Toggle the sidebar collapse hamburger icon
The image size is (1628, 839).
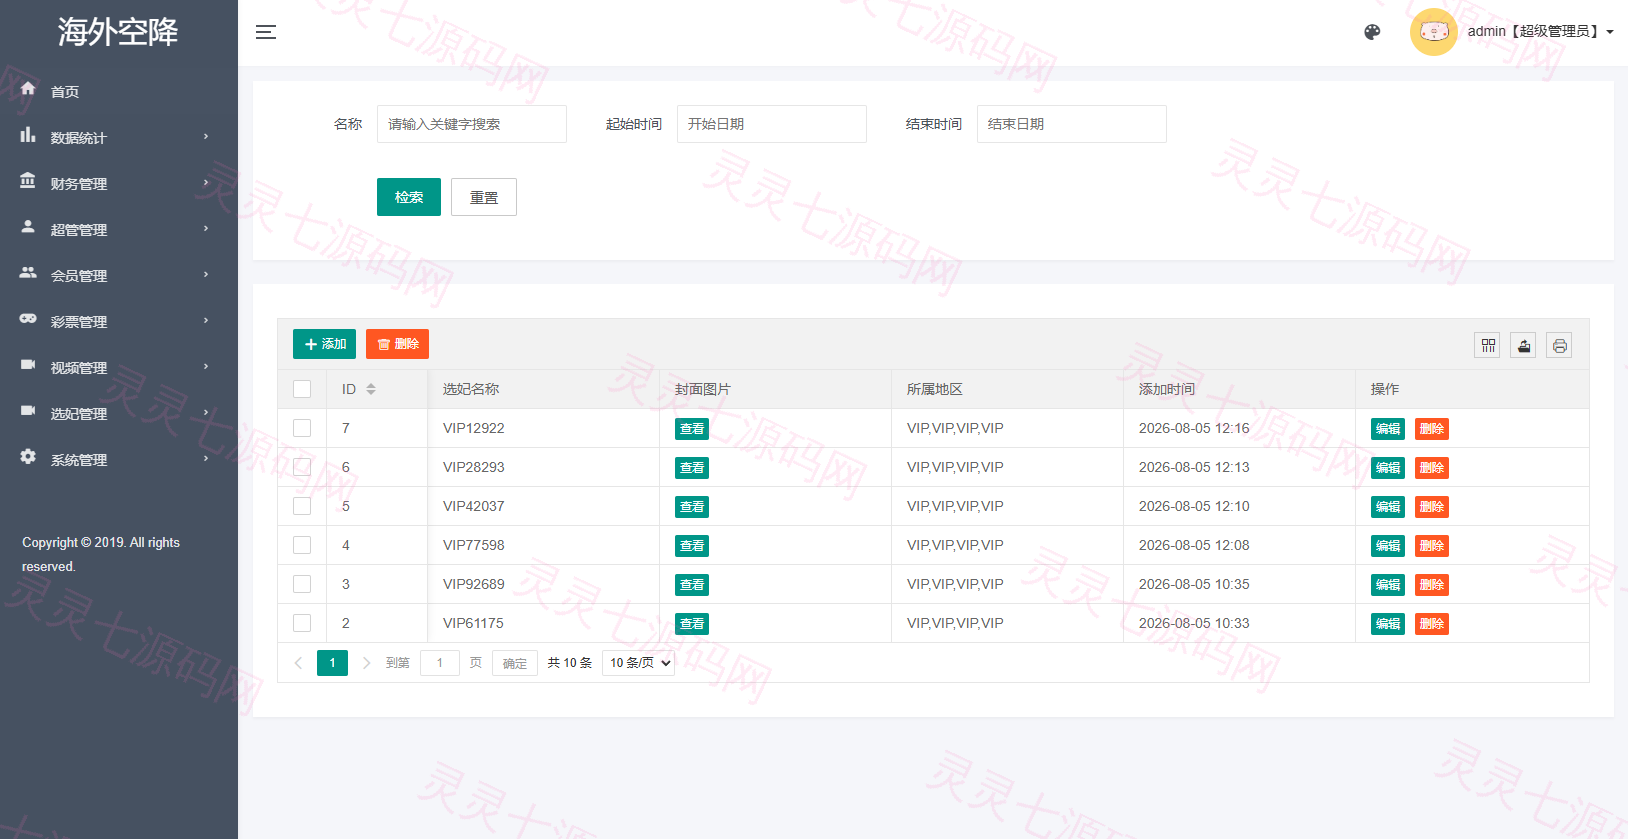click(265, 32)
